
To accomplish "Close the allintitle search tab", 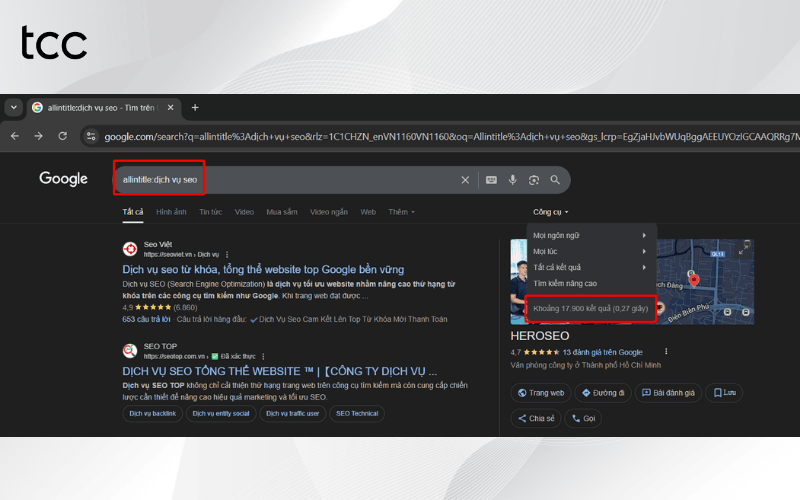I will pyautogui.click(x=170, y=108).
